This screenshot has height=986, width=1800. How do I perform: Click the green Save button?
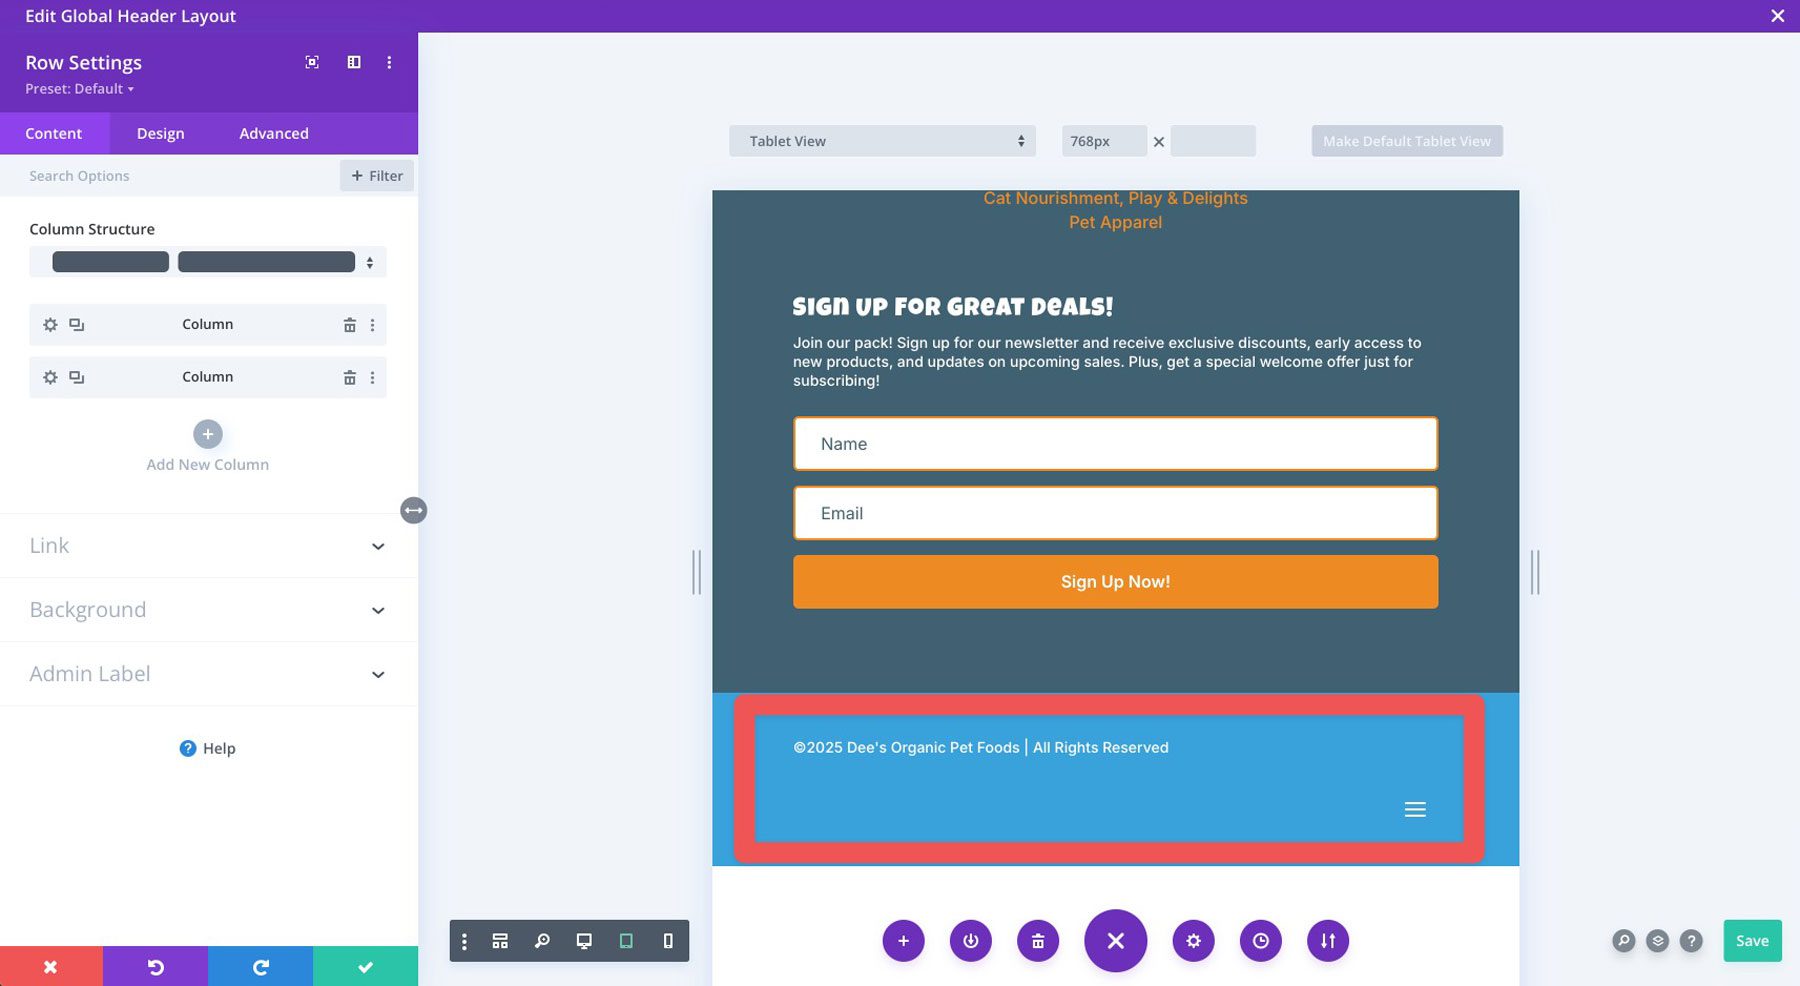pos(1752,940)
